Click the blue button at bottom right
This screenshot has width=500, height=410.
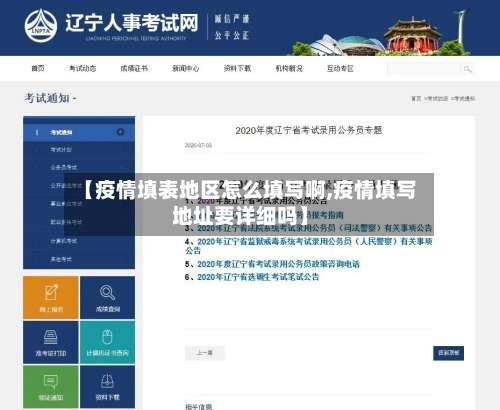pyautogui.click(x=448, y=353)
